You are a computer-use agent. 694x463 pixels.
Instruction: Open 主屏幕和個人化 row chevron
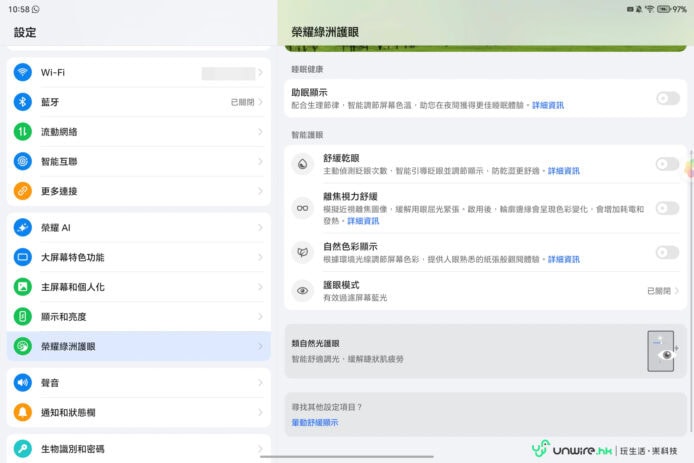(261, 287)
